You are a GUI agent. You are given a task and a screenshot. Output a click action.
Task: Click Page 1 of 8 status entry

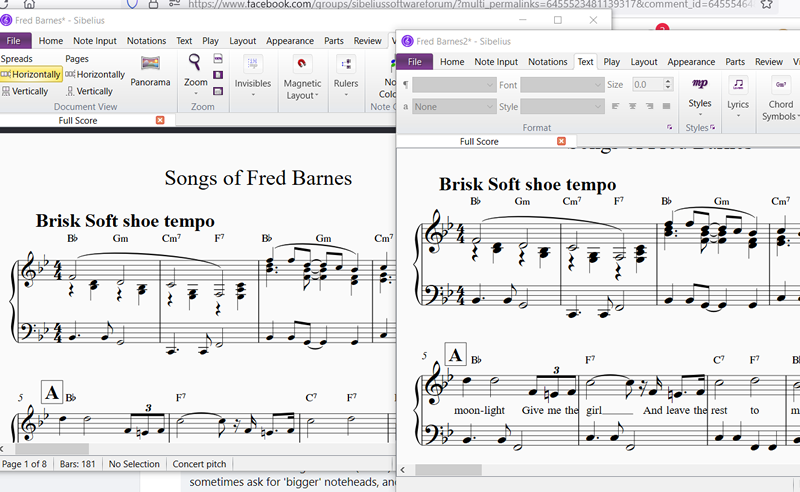point(24,464)
